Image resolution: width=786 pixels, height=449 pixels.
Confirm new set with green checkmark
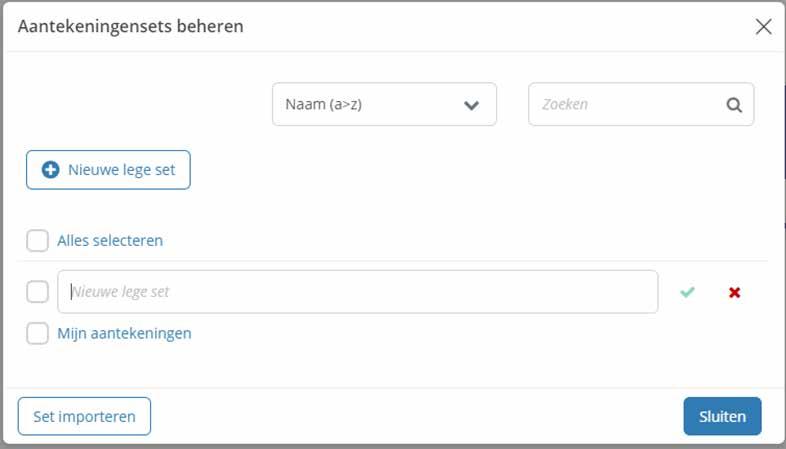687,292
